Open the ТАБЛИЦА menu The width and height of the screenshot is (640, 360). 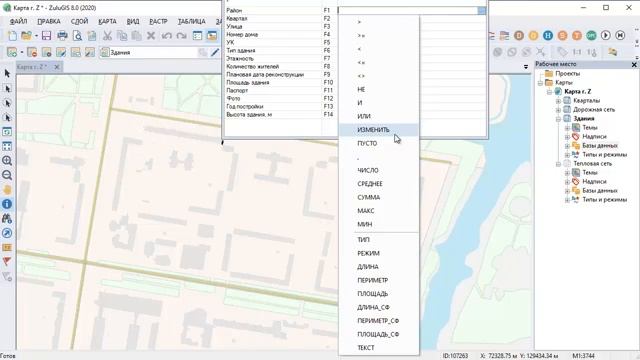click(191, 21)
